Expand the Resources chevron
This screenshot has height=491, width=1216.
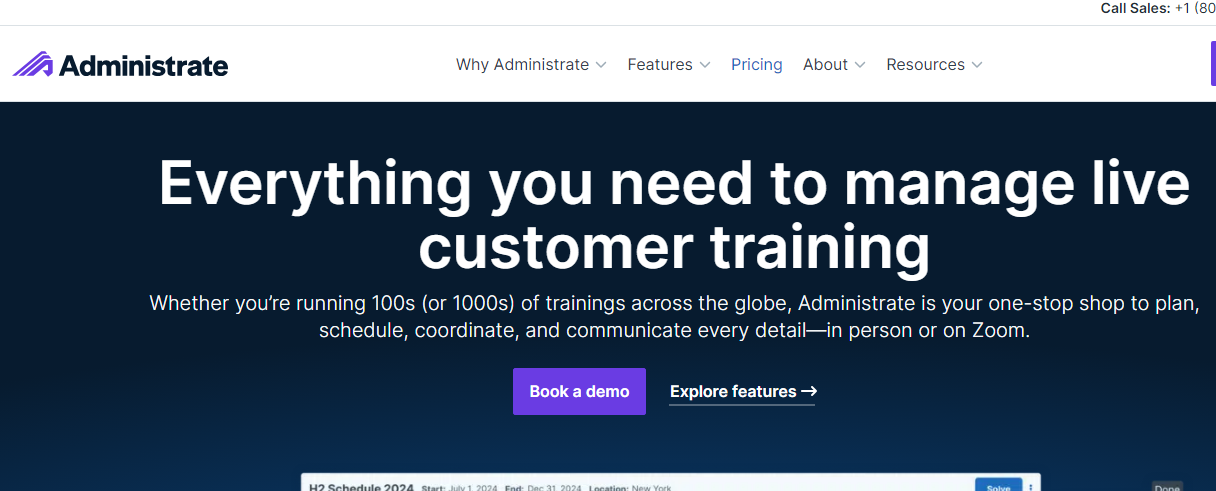coord(977,65)
